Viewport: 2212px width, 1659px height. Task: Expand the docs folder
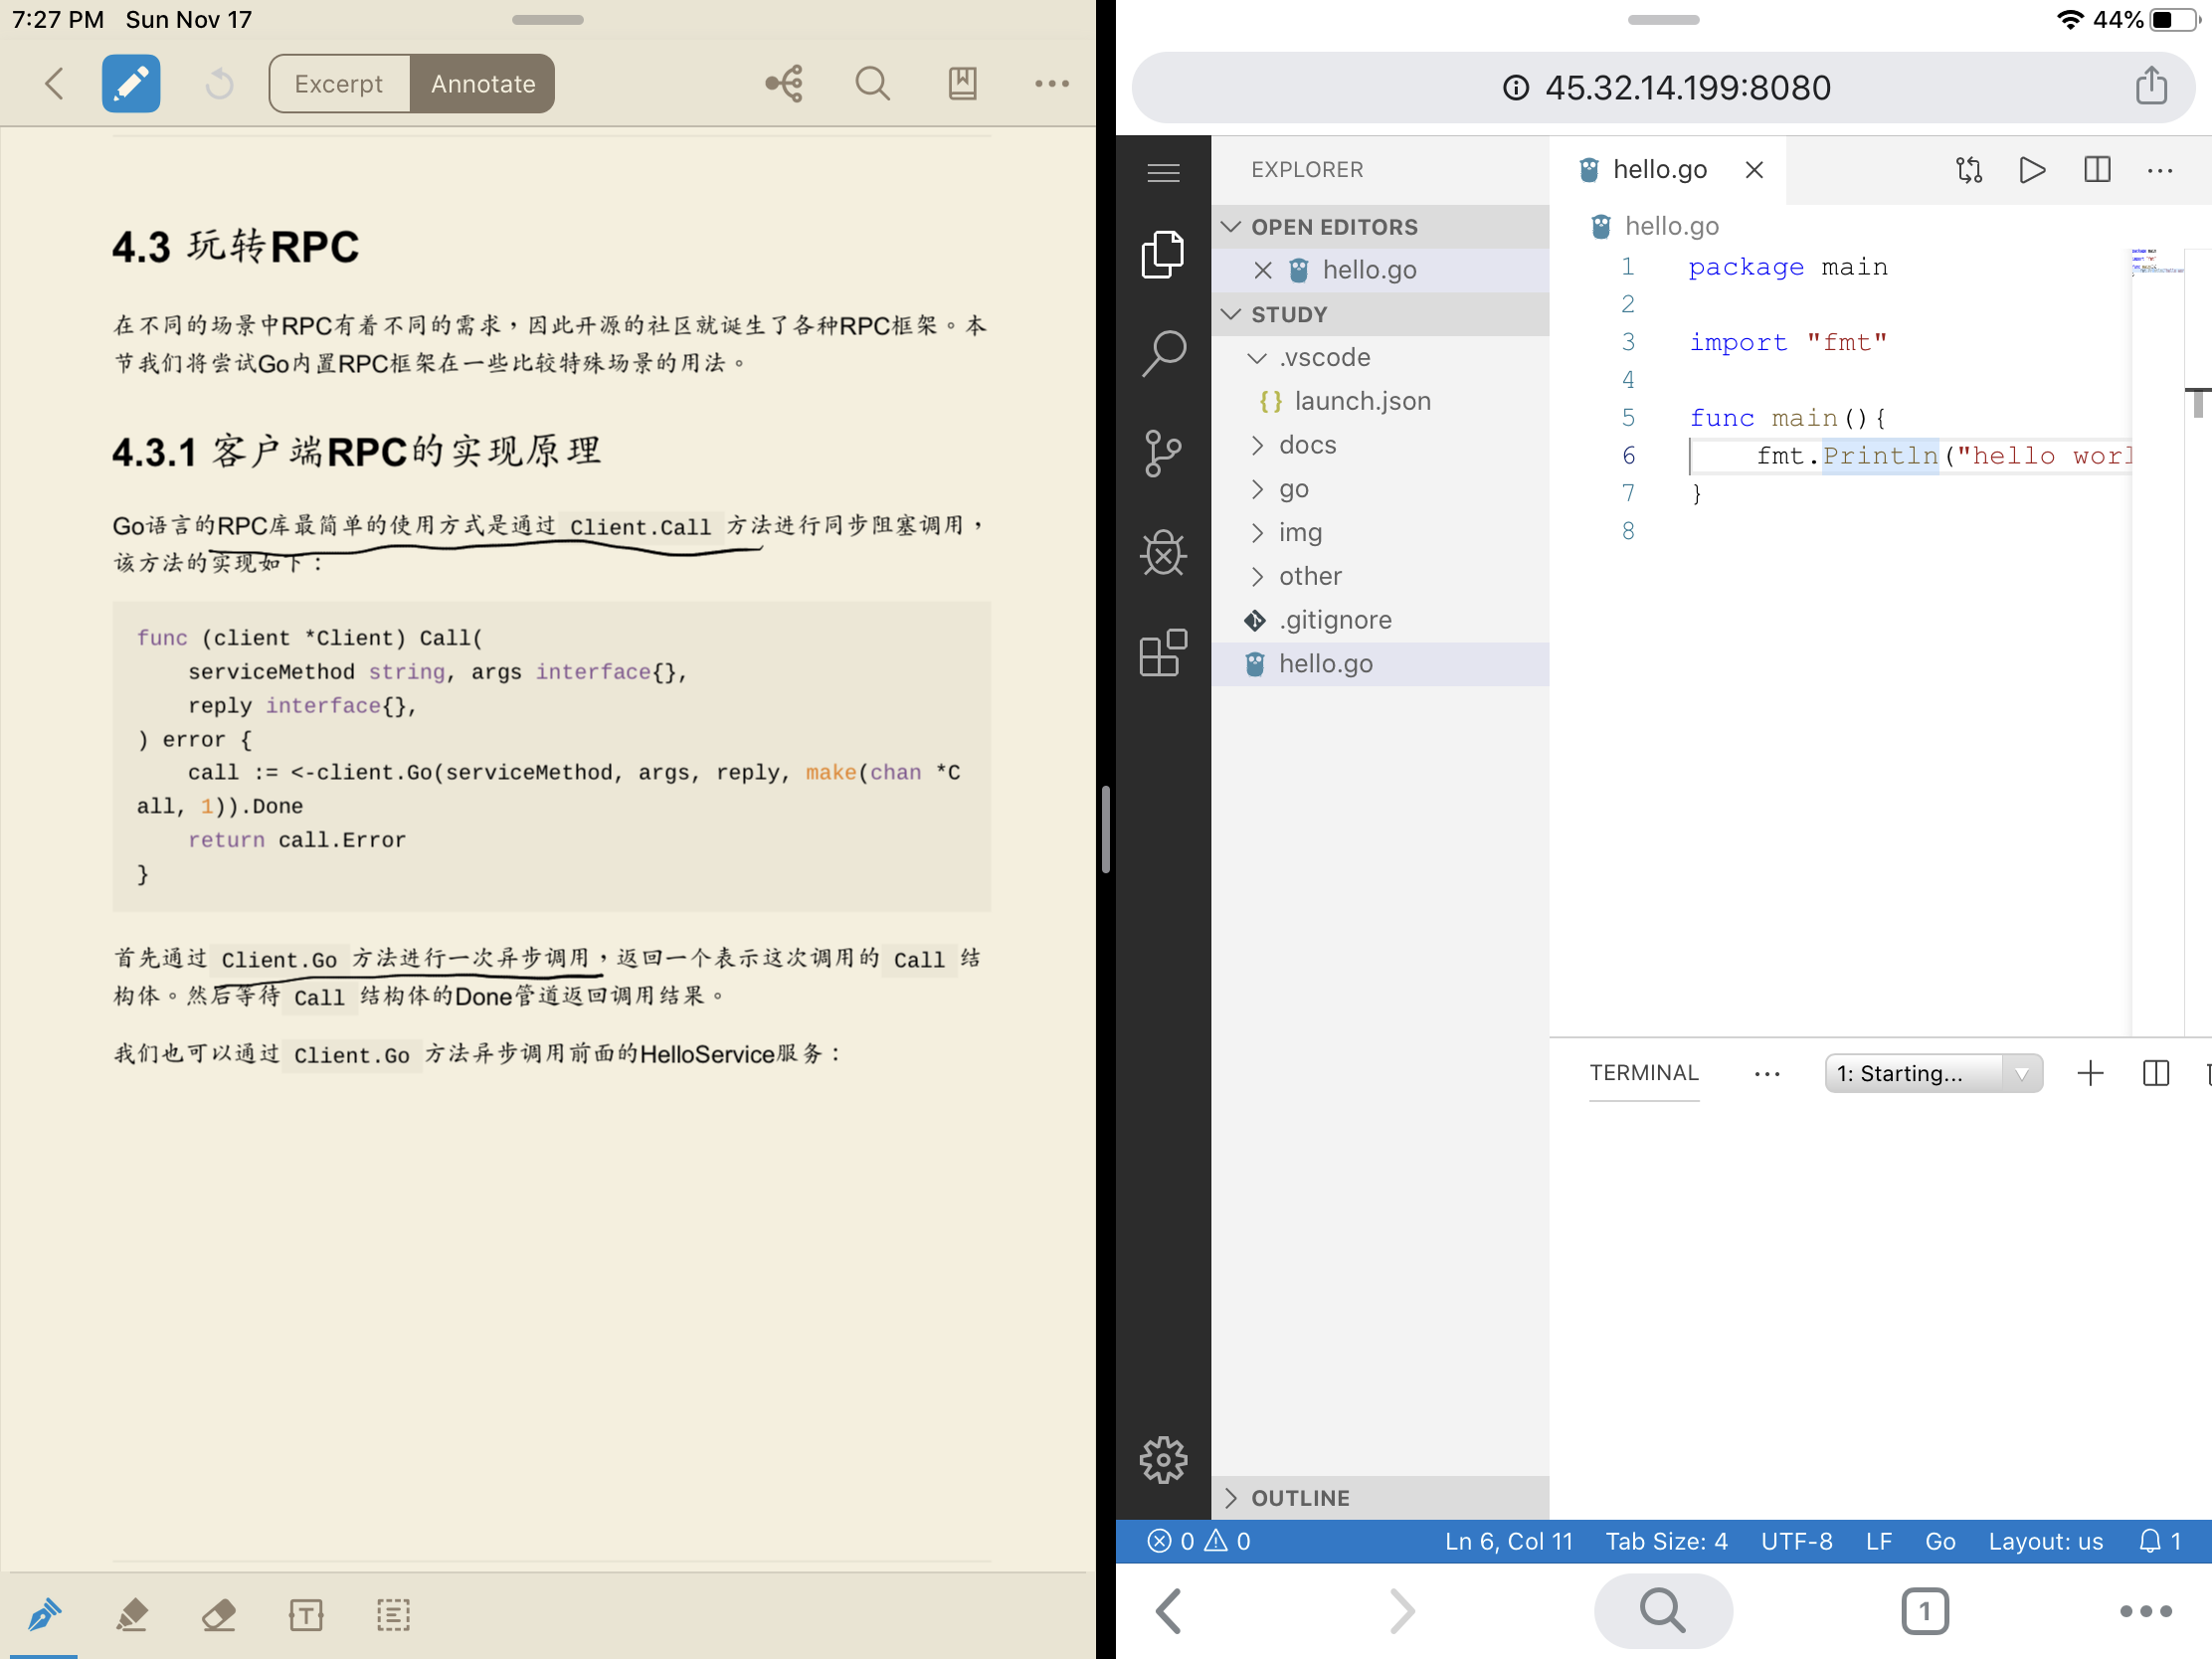(1307, 445)
